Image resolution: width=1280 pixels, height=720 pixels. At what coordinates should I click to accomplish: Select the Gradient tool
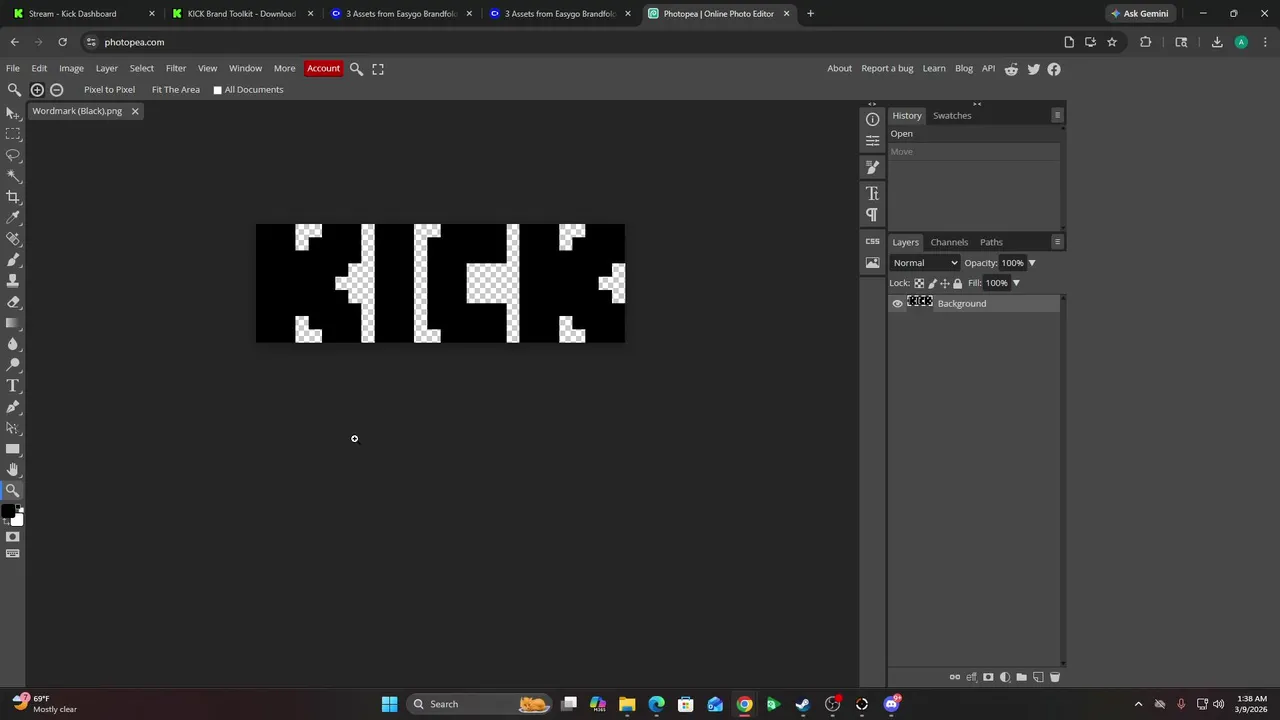coord(13,323)
